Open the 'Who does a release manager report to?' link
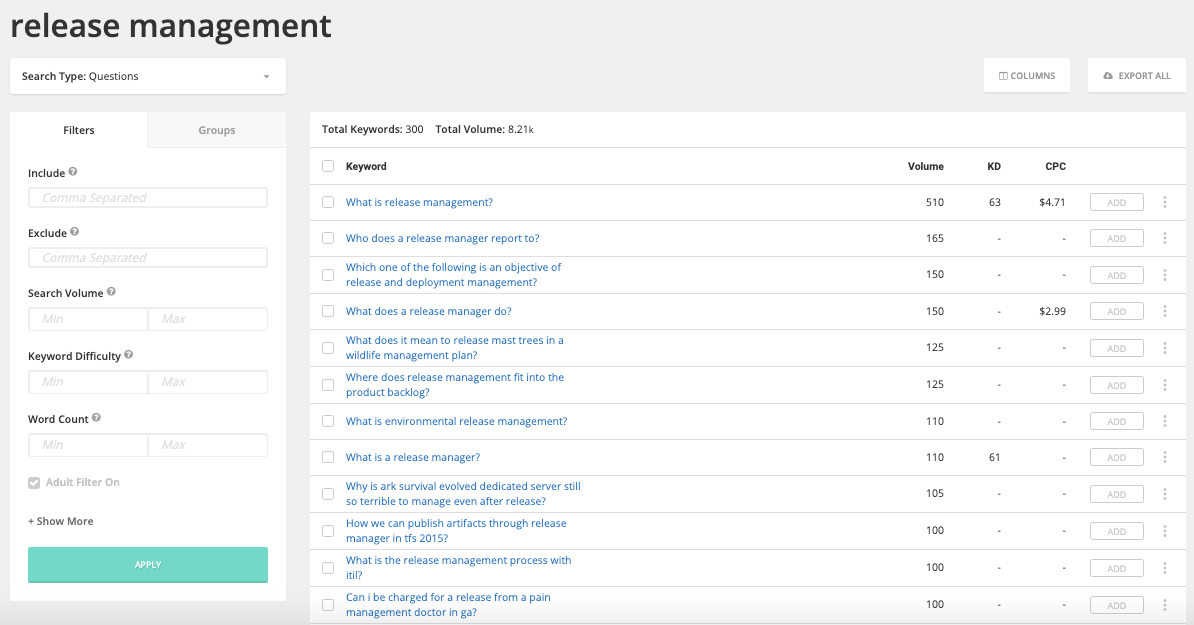The width and height of the screenshot is (1194, 625). point(442,238)
